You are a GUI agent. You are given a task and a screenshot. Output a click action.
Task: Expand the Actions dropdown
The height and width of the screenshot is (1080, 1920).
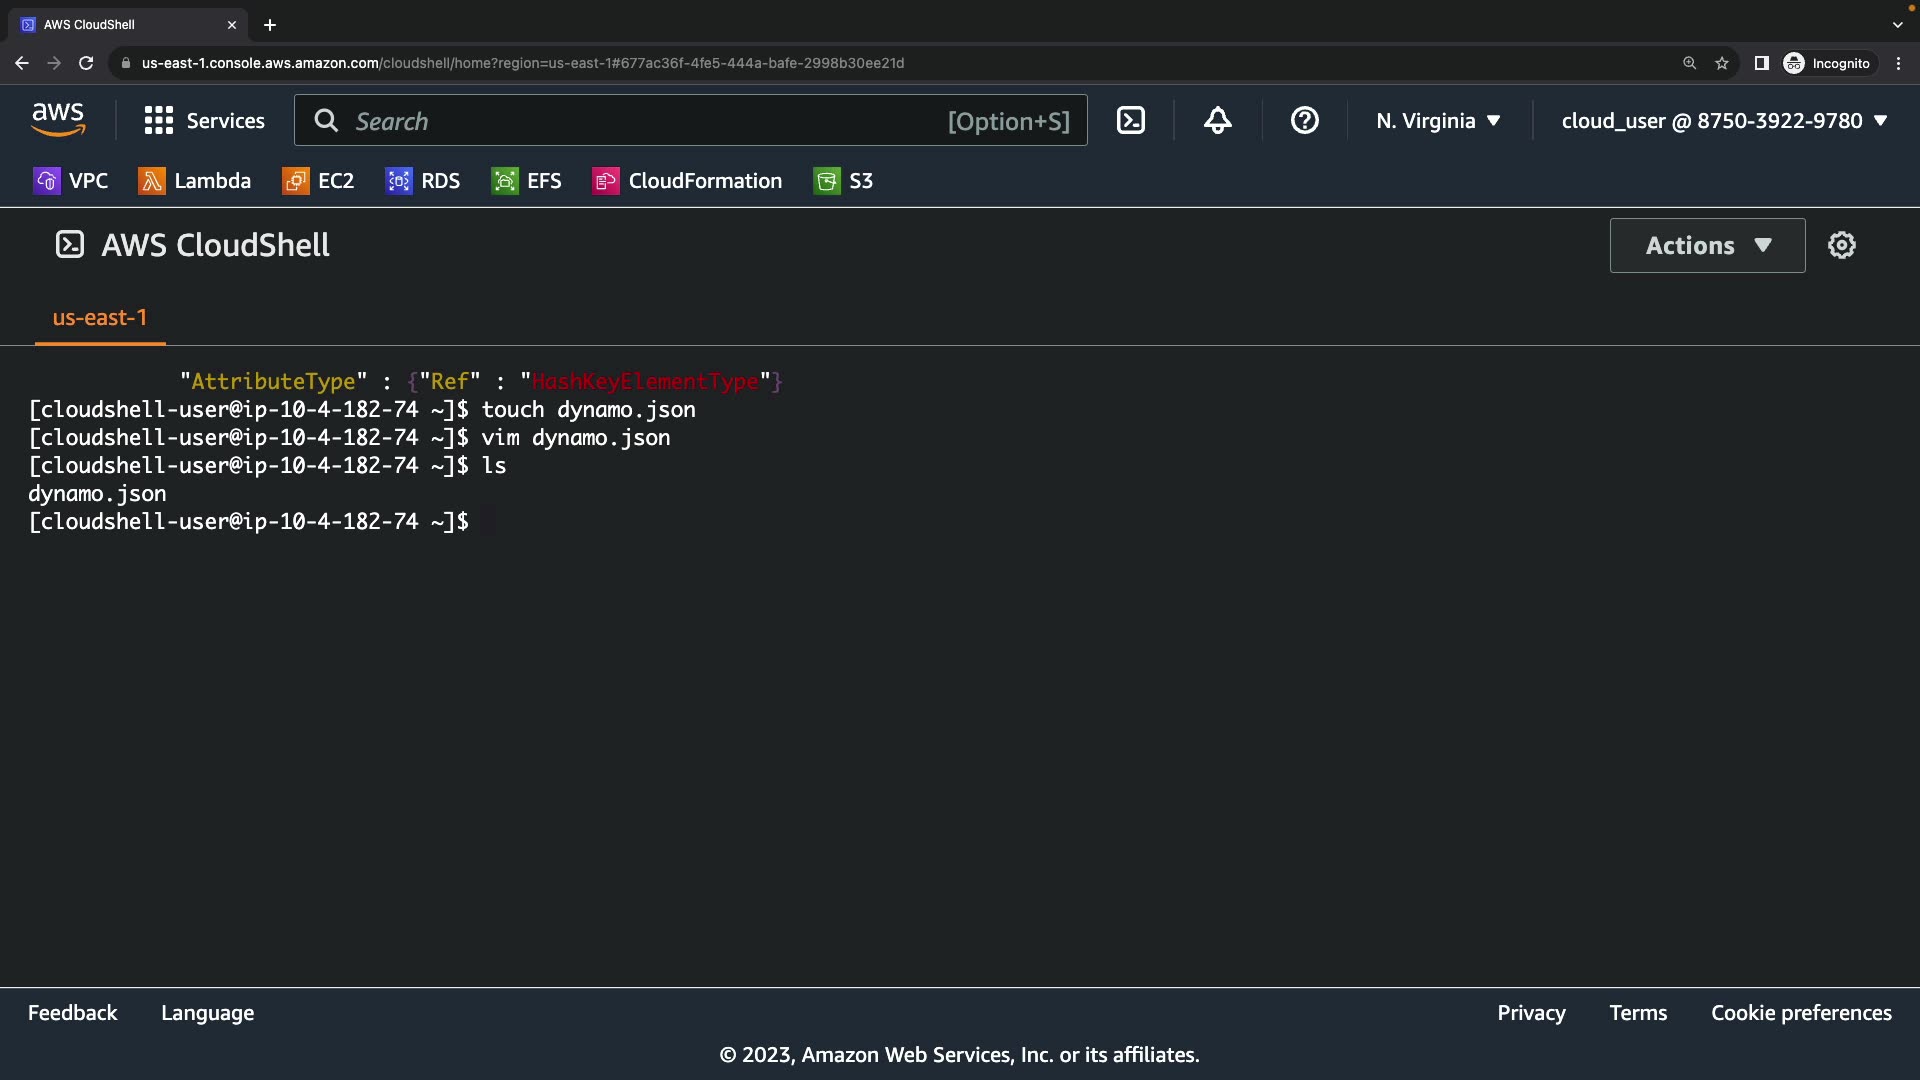click(1707, 245)
